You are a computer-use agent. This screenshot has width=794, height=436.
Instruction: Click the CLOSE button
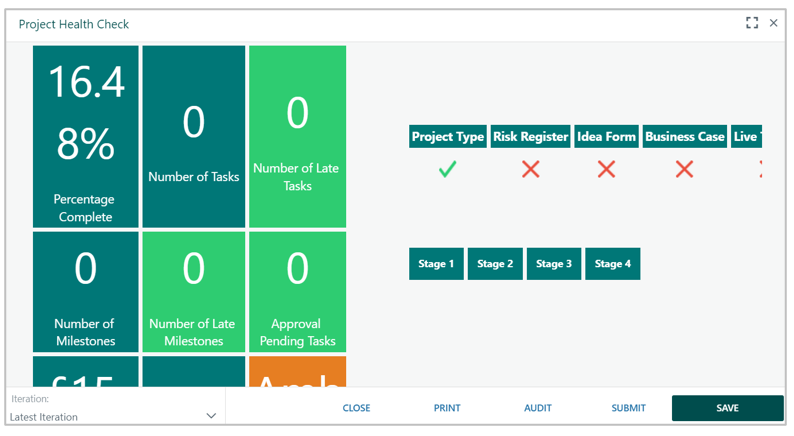tap(356, 408)
